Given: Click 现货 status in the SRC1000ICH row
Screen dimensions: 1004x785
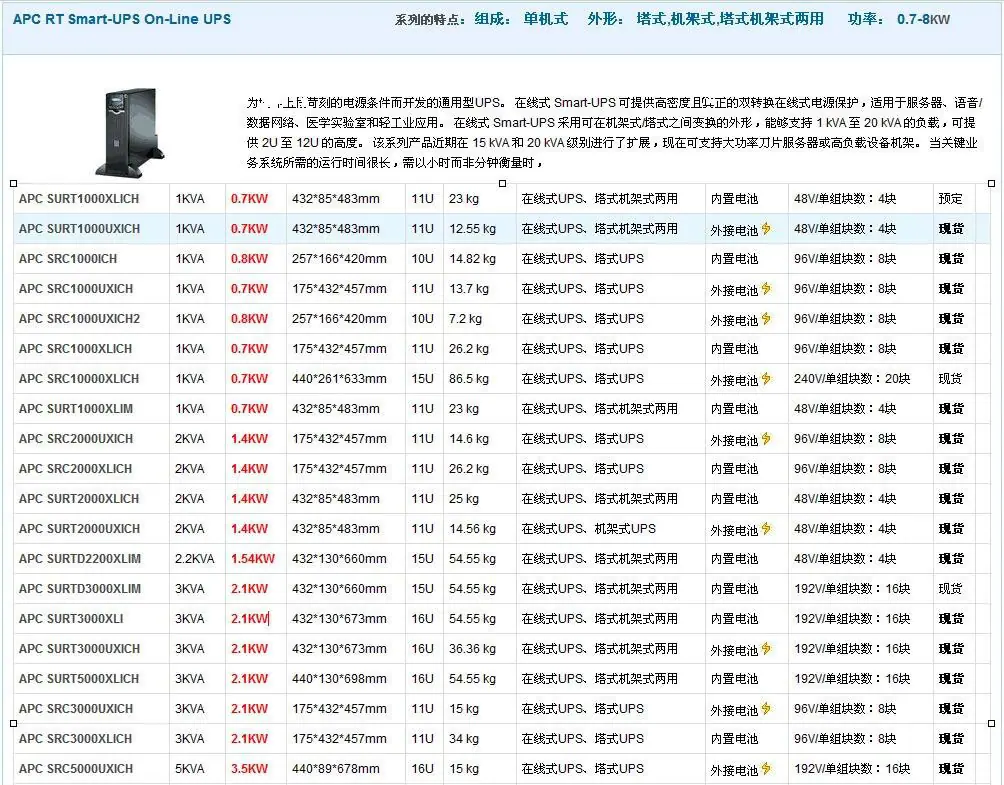Looking at the screenshot, I should click(x=951, y=259).
